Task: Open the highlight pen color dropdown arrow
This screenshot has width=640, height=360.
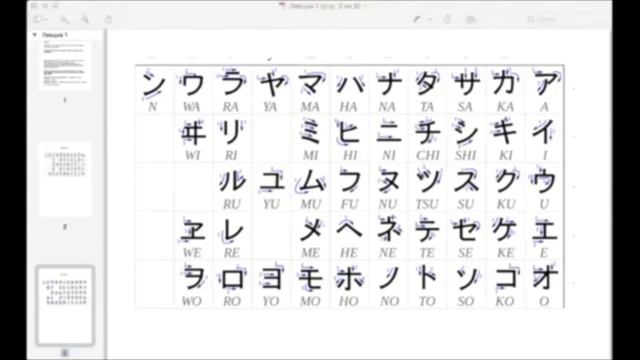Action: [x=430, y=19]
